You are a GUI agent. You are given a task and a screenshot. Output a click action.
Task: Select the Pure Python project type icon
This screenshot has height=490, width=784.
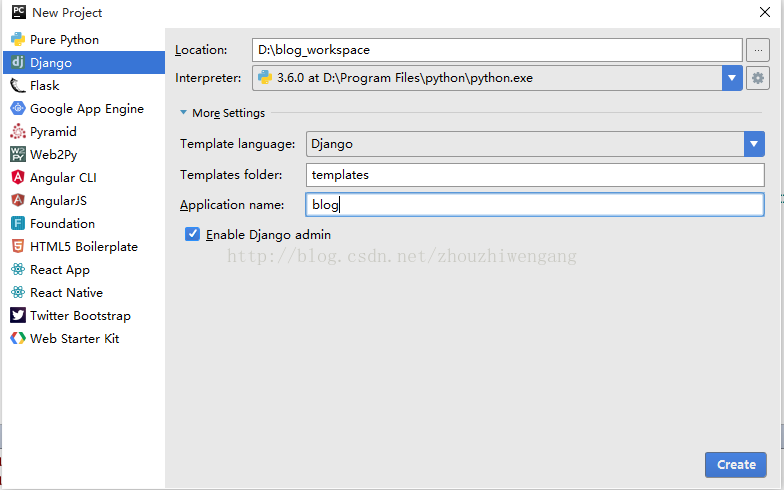(18, 40)
